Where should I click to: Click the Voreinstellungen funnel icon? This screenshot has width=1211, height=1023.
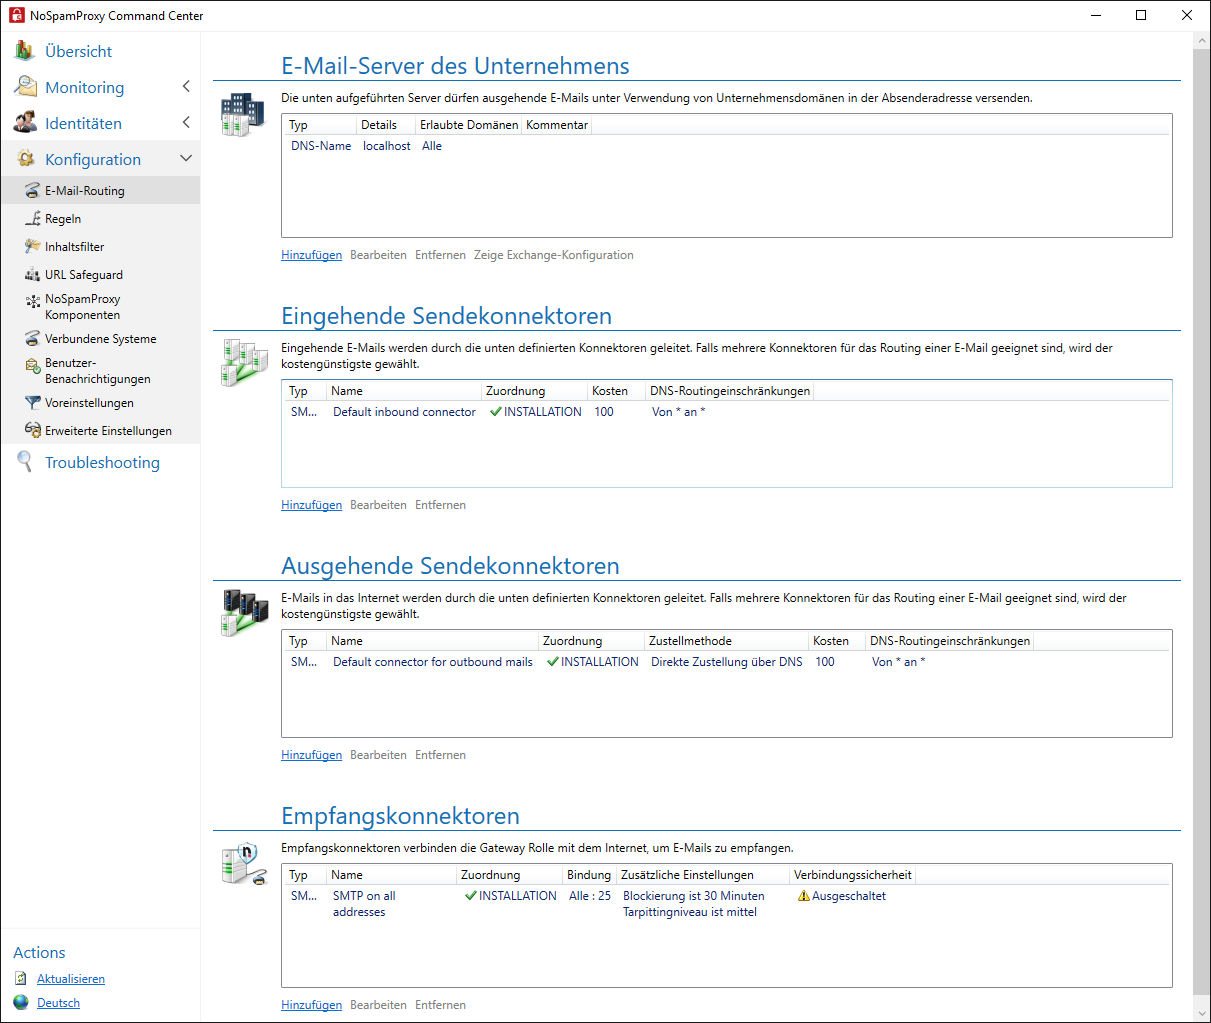tap(33, 403)
